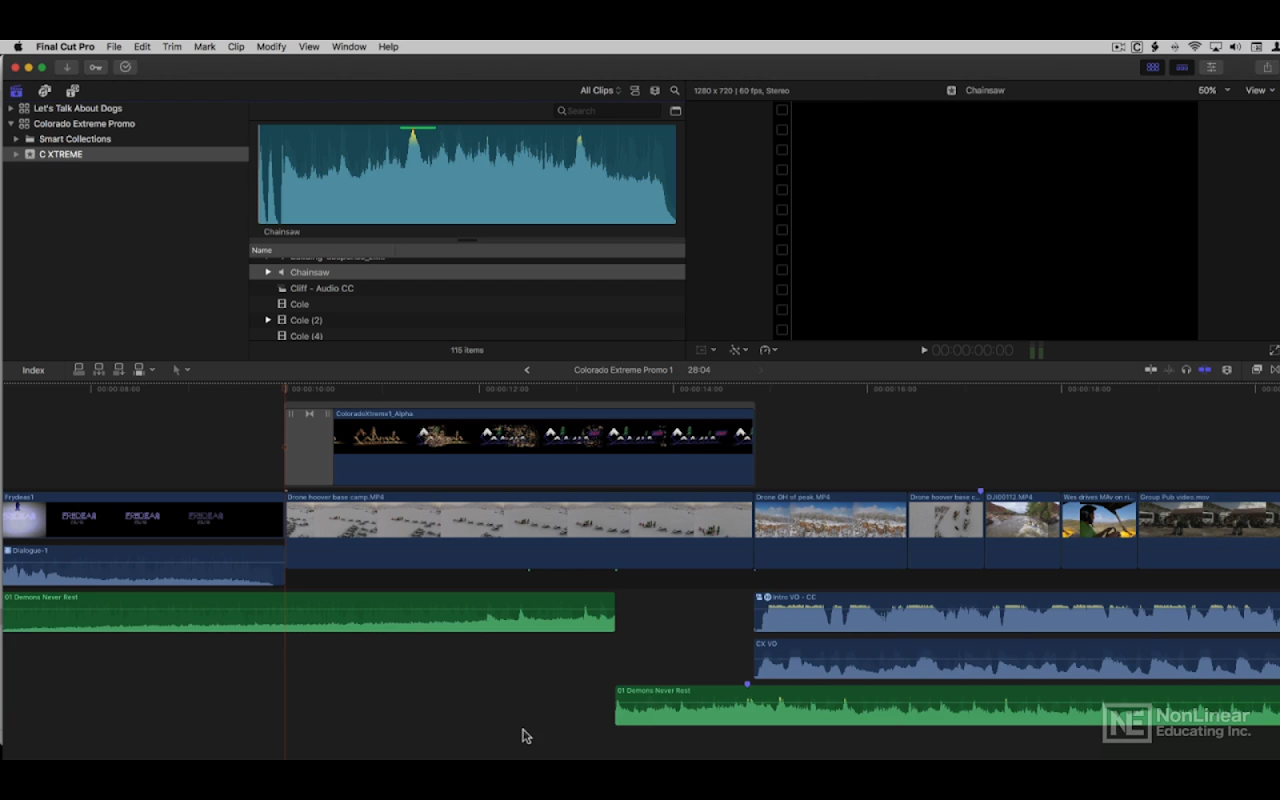Click the timeline Index button
The image size is (1280, 800).
[33, 370]
